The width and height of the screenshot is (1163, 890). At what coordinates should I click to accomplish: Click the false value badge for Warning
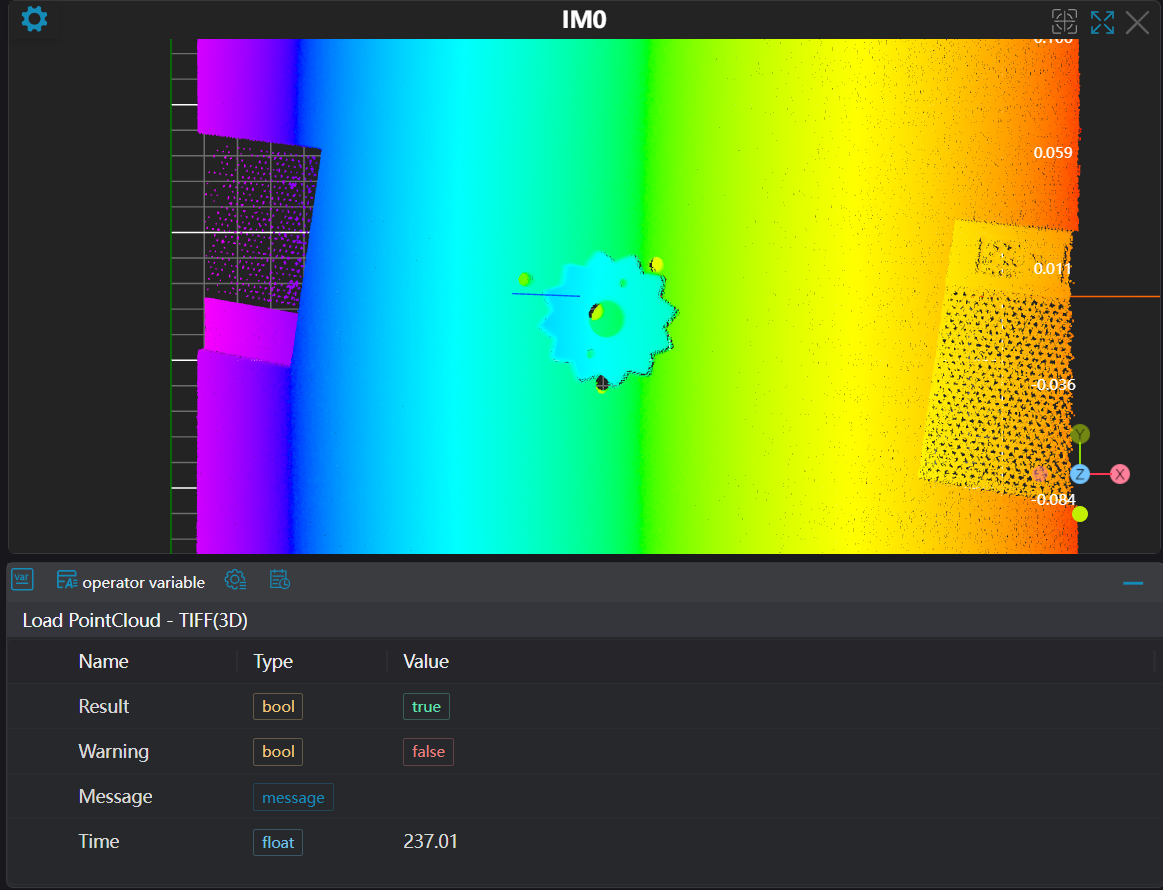428,751
